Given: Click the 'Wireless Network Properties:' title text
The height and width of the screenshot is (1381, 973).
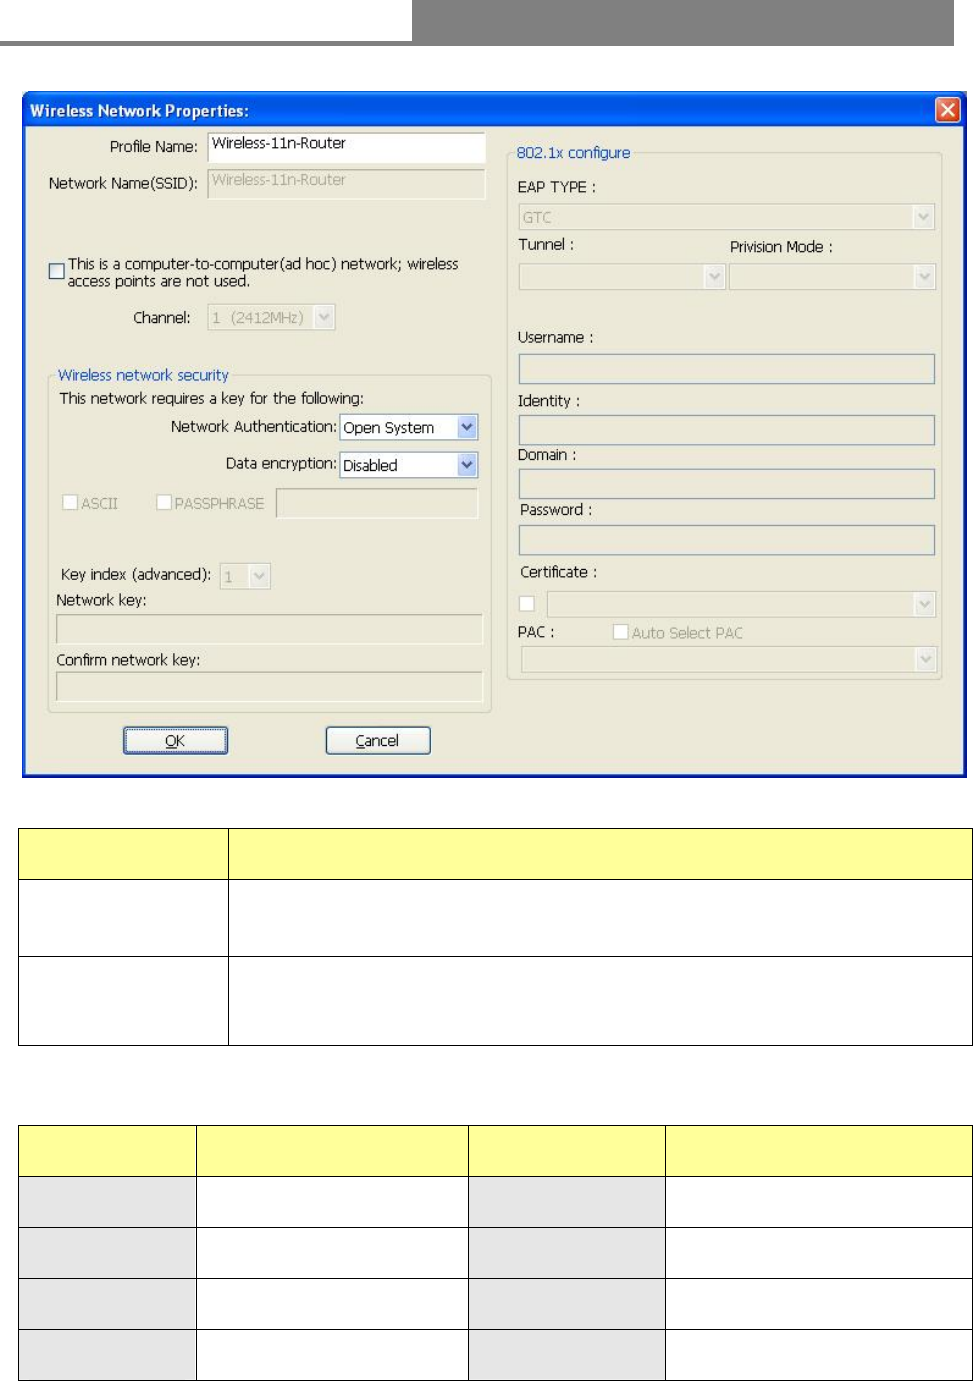Looking at the screenshot, I should [x=139, y=111].
